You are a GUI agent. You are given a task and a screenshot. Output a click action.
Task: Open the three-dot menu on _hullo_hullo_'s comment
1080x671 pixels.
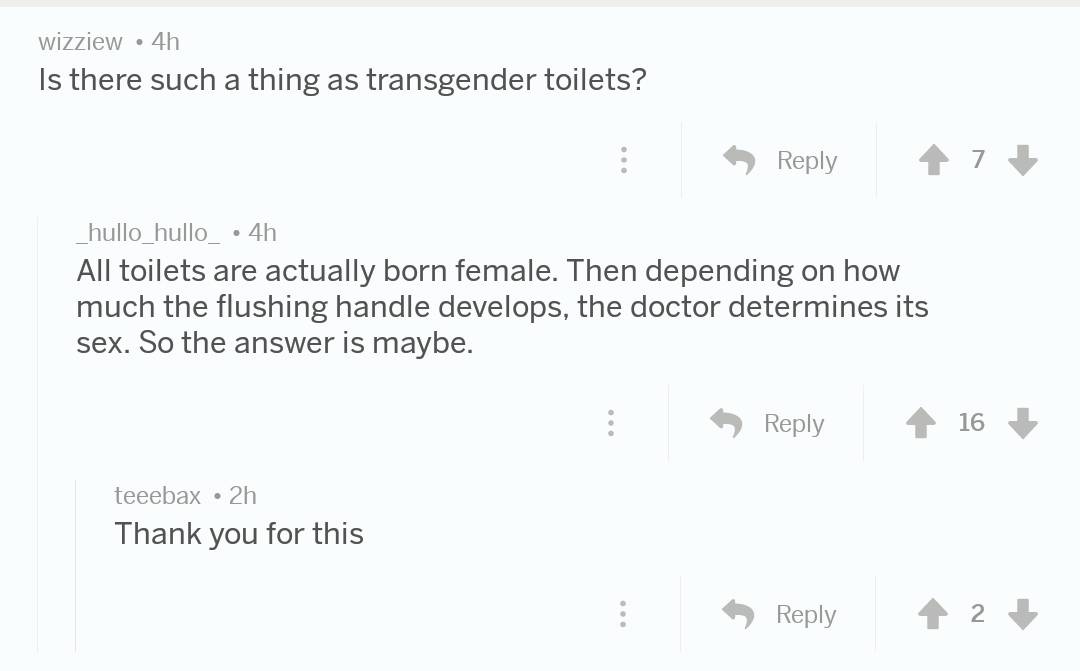pos(611,423)
